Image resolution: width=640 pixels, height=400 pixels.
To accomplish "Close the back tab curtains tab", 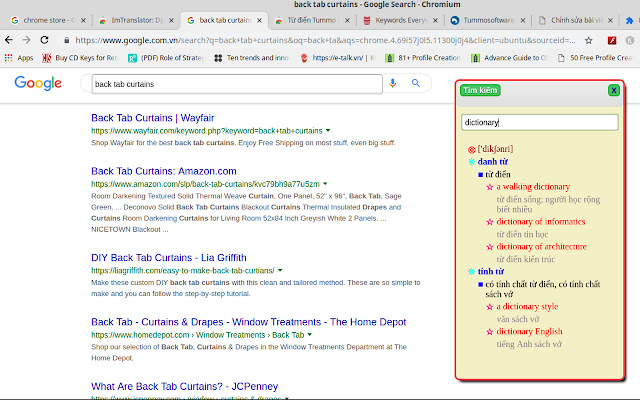I will pyautogui.click(x=259, y=20).
